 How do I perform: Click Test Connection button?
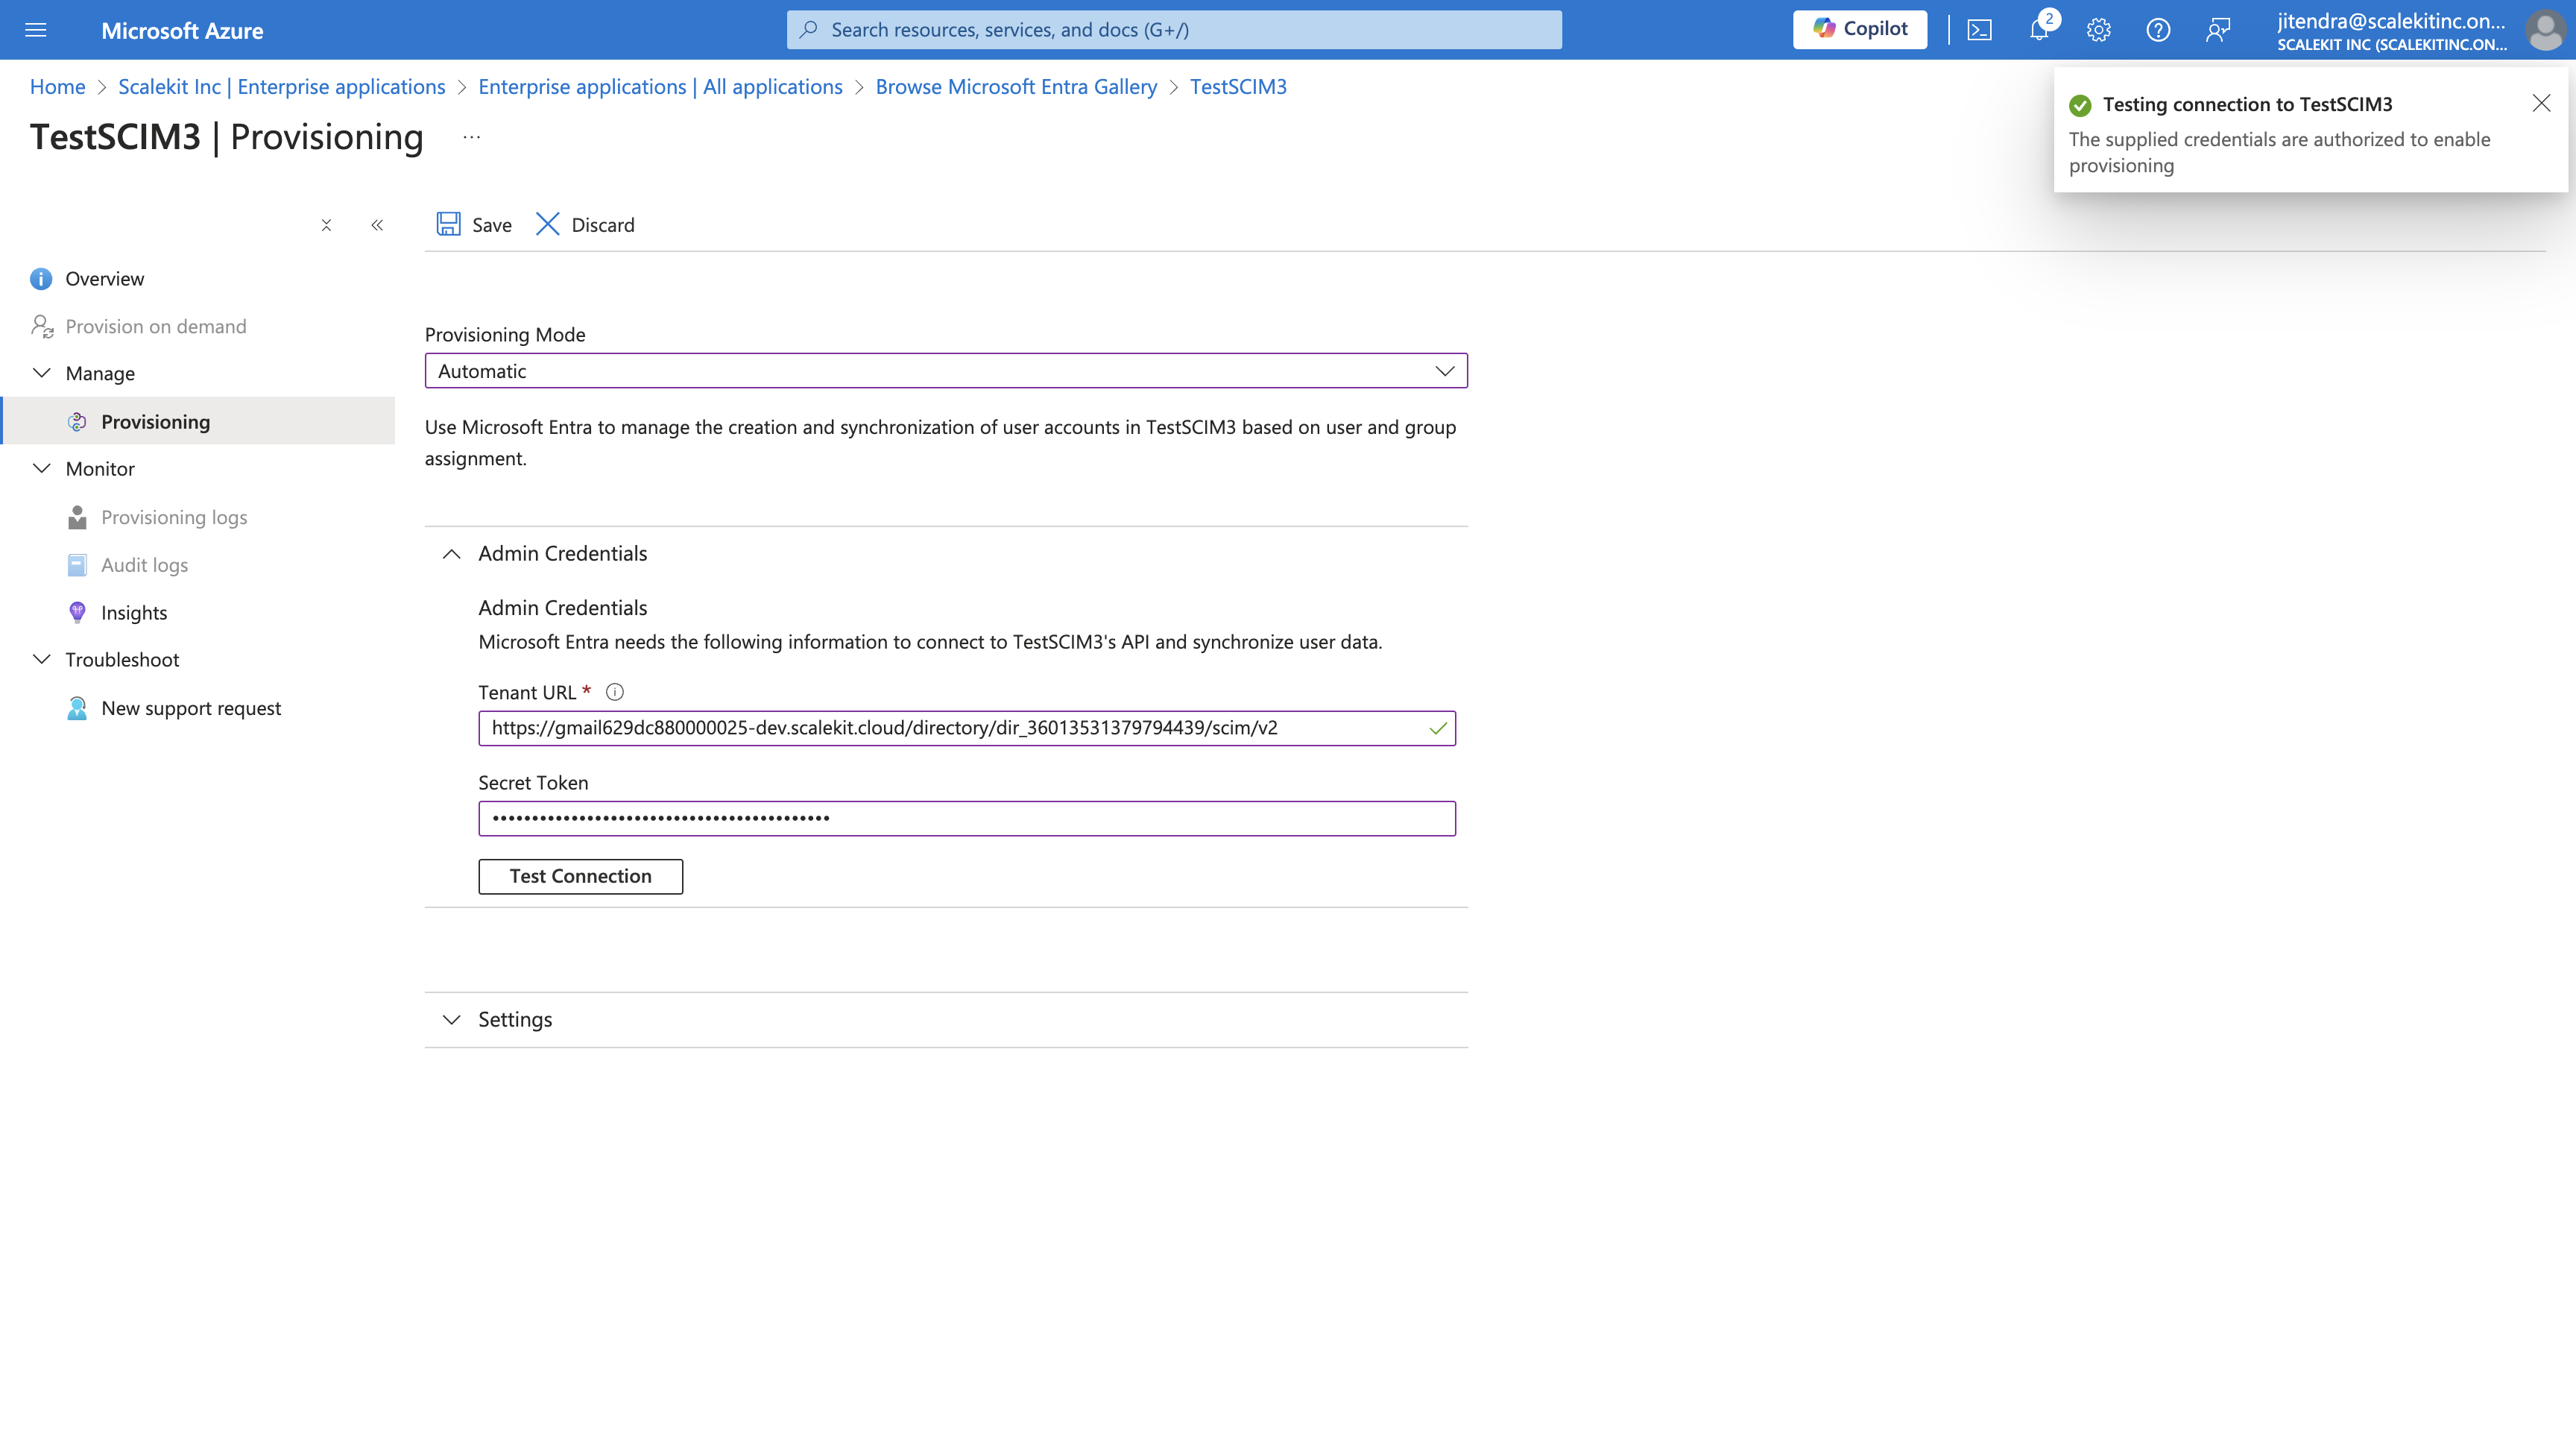580,876
